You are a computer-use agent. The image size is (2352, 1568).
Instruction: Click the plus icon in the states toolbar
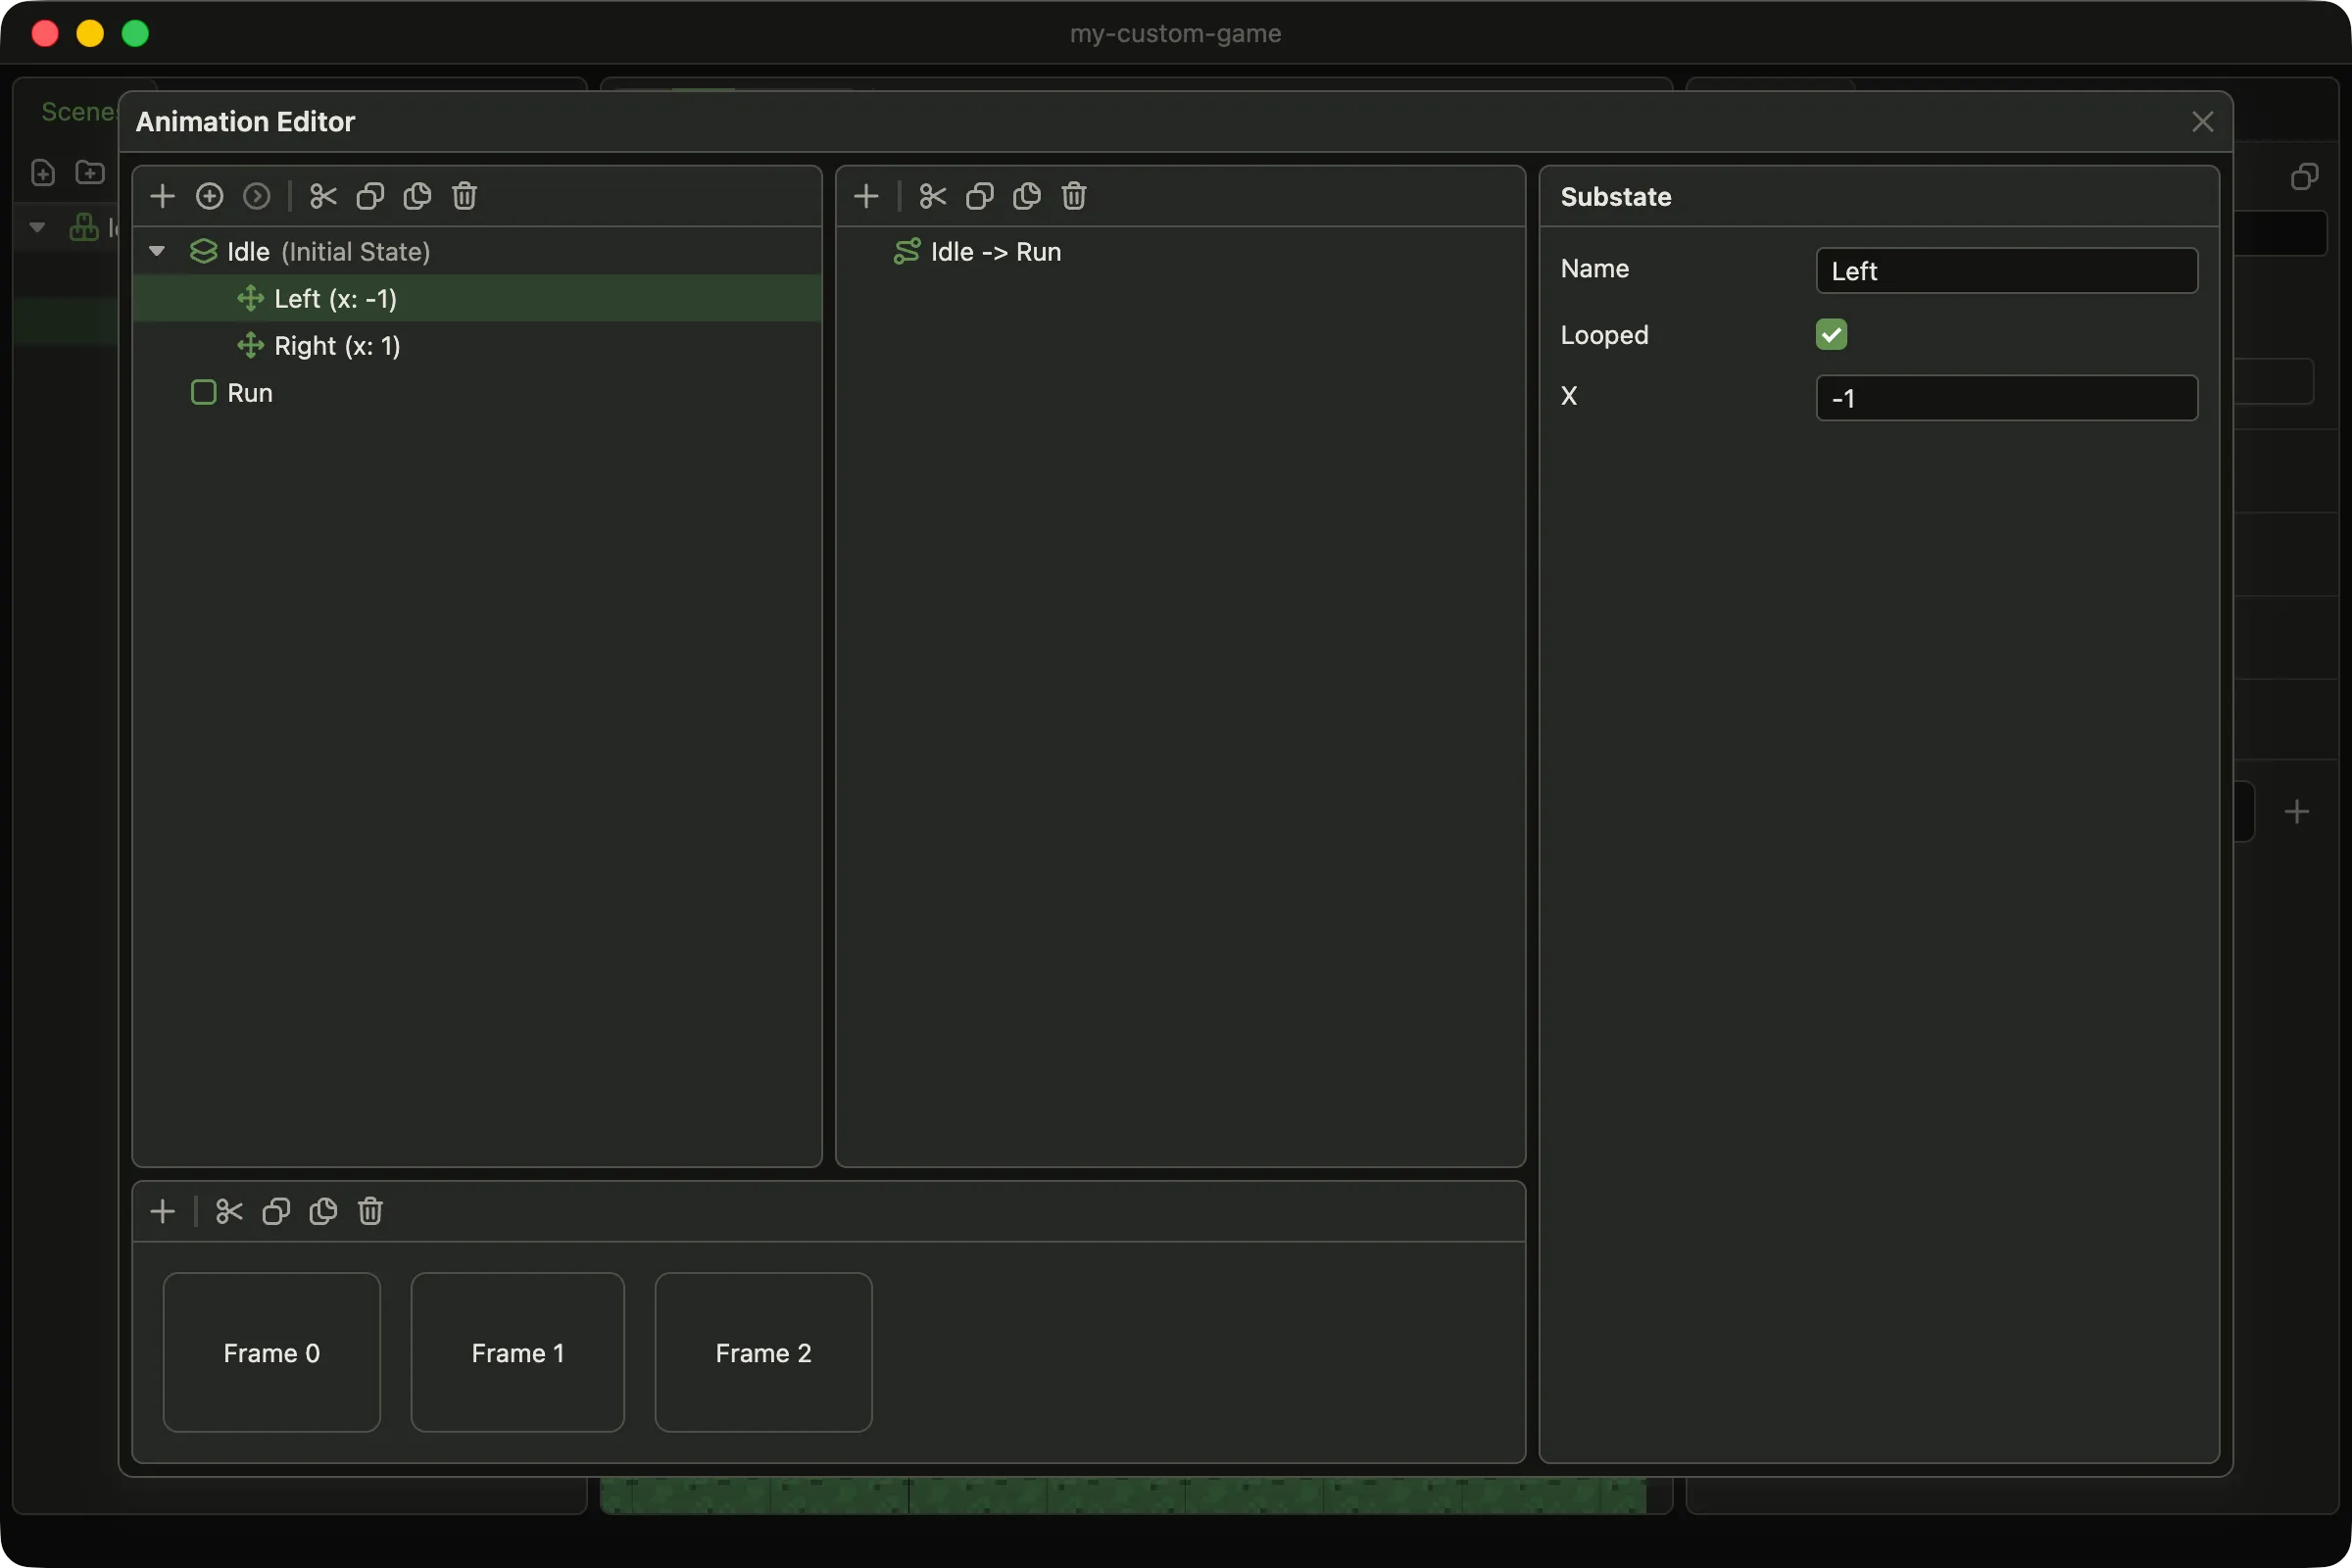click(162, 196)
